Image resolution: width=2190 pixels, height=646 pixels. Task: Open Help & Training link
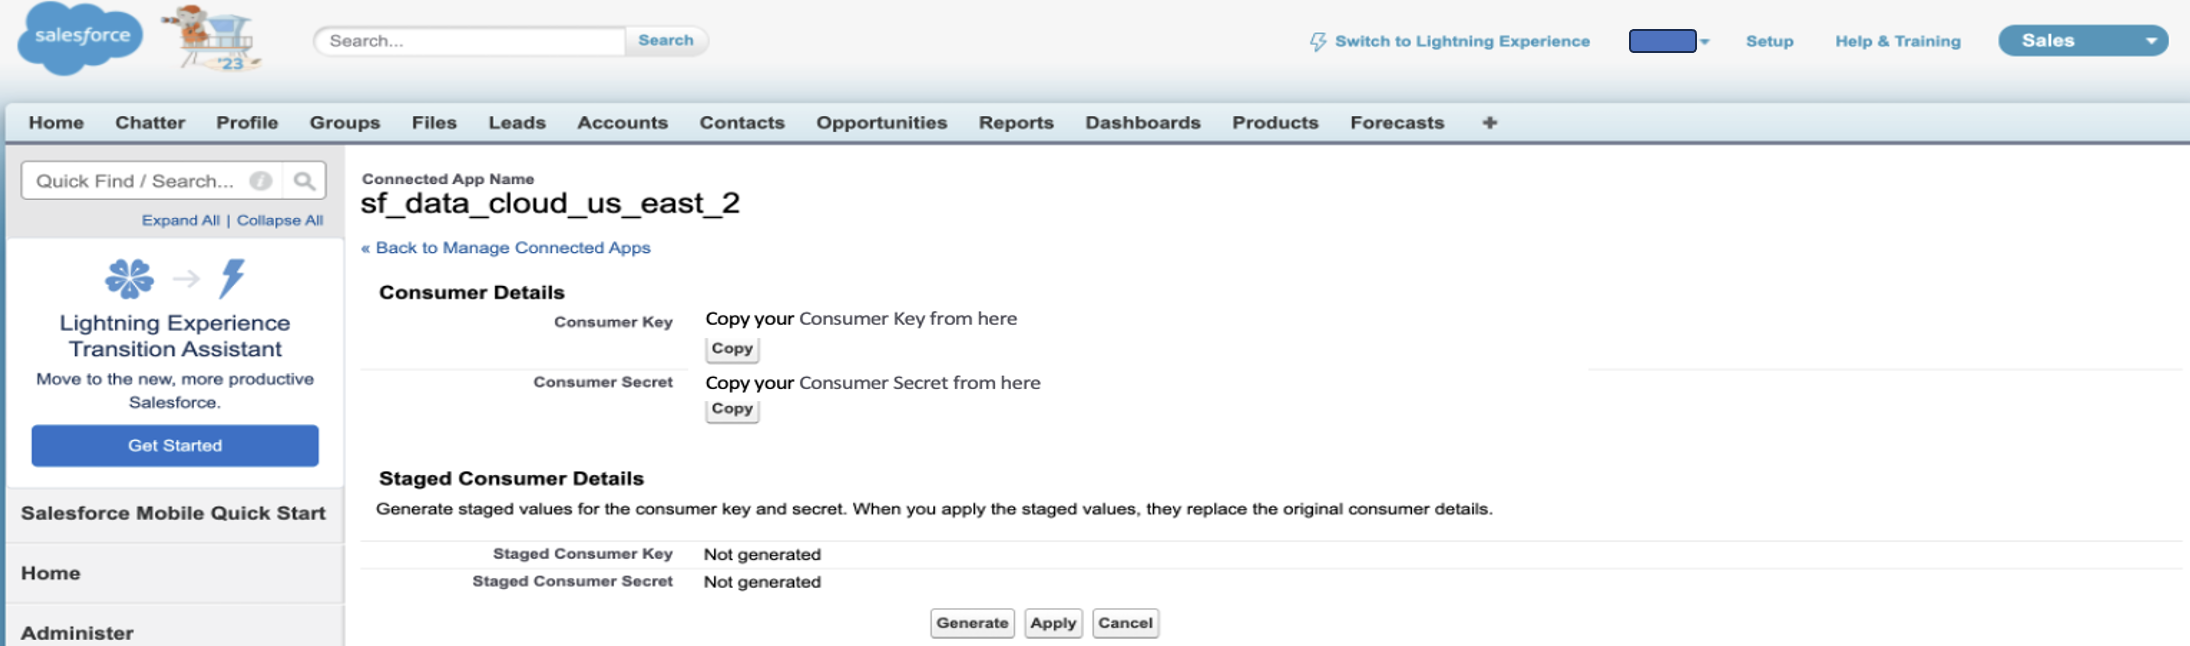1897,41
